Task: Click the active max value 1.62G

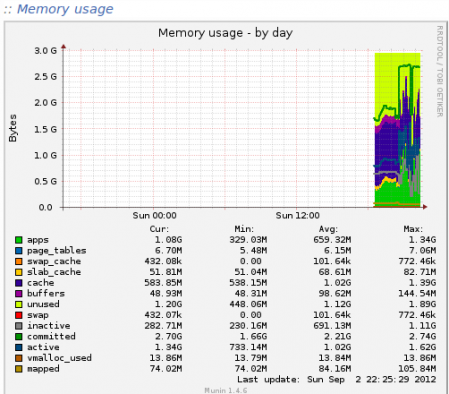Action: [422, 347]
